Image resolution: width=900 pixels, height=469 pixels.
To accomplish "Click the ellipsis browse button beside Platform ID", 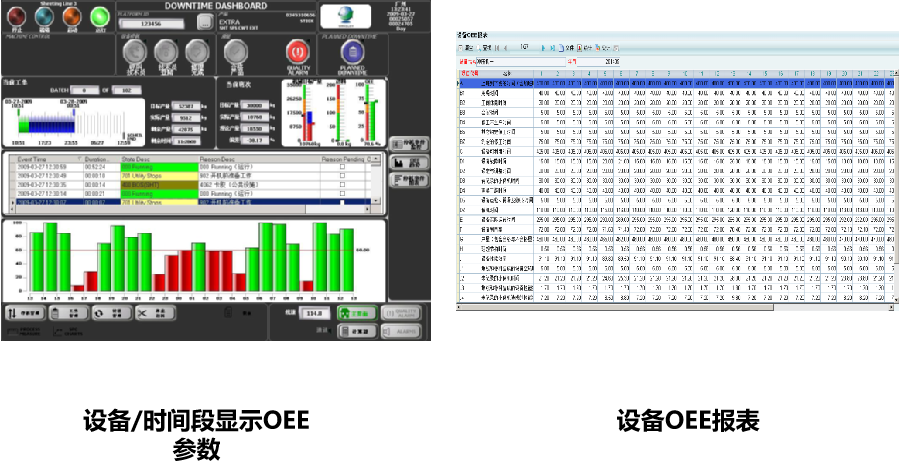I will [x=205, y=20].
